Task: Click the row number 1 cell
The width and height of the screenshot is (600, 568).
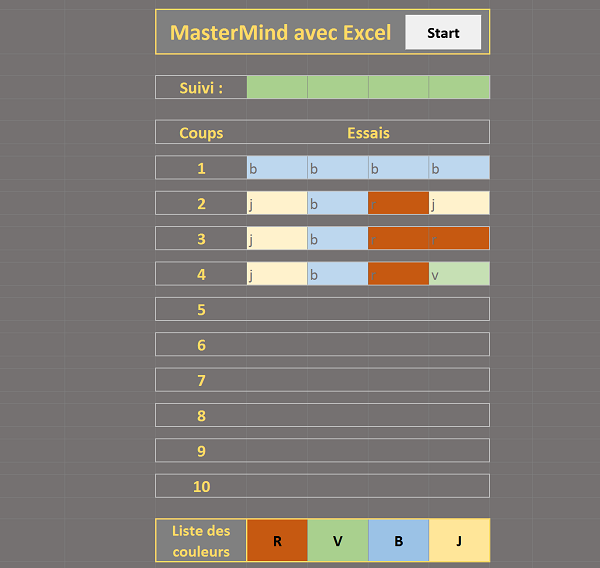Action: coord(201,168)
